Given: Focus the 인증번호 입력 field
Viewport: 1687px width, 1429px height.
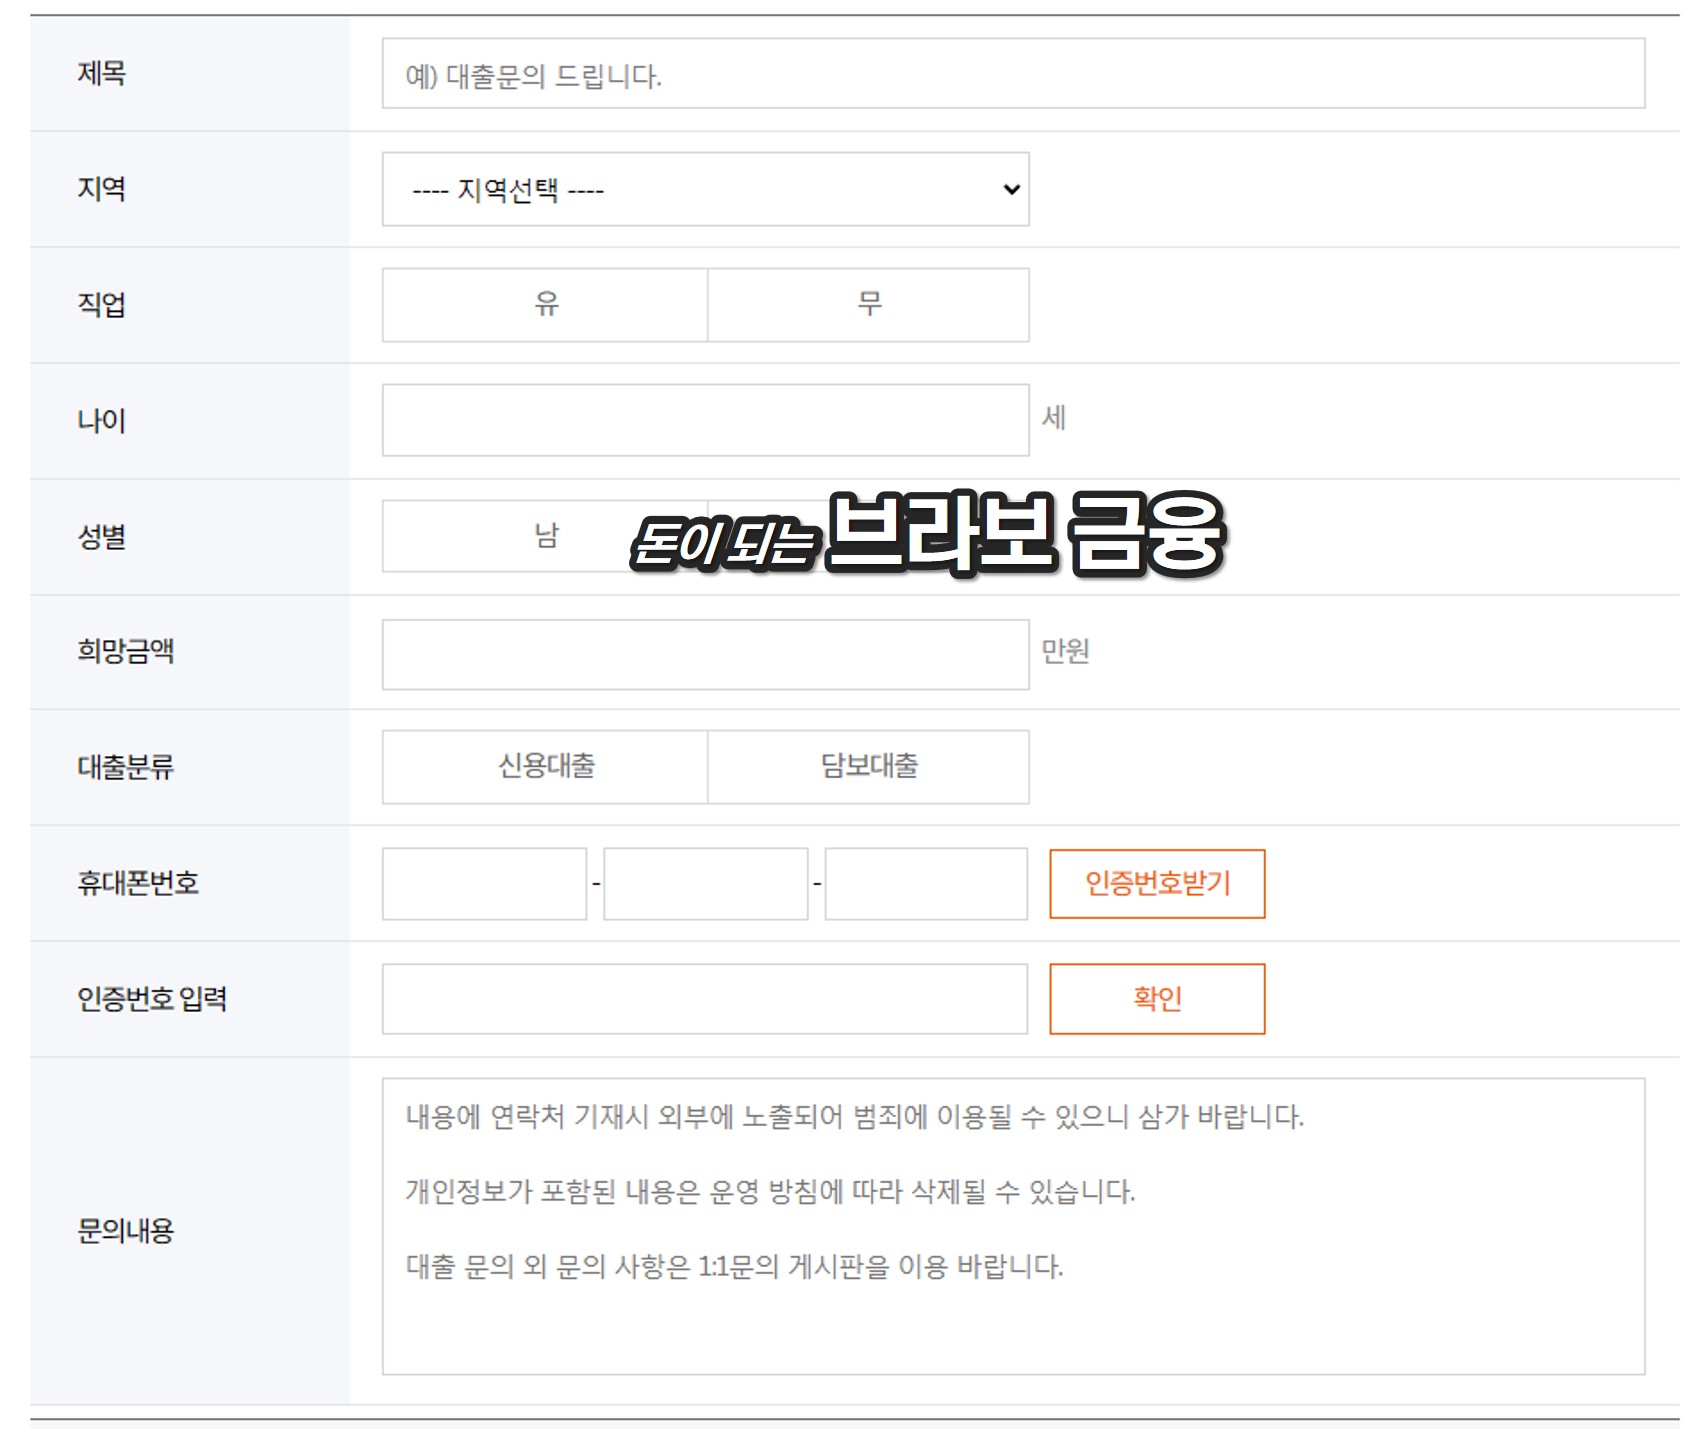Looking at the screenshot, I should click(x=705, y=999).
